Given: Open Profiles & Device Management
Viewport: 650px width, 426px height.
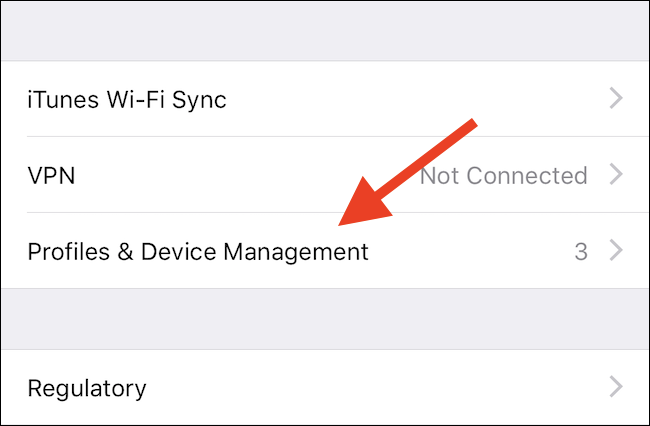Looking at the screenshot, I should (x=198, y=251).
